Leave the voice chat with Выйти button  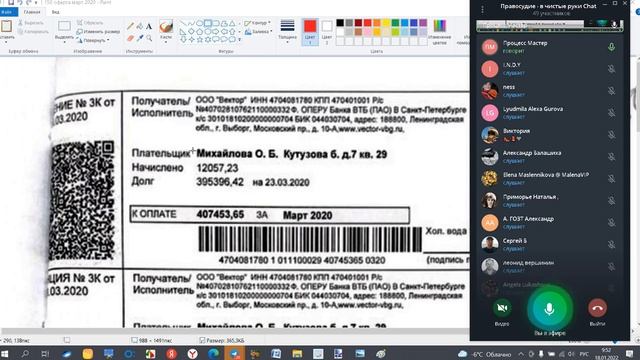tap(597, 308)
